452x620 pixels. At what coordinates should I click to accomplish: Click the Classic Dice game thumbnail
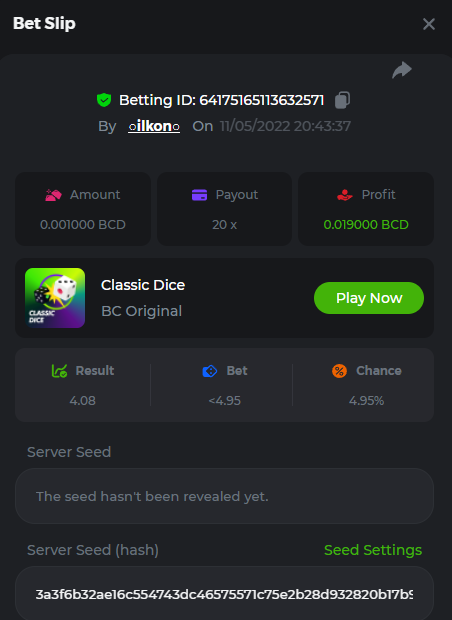55,298
